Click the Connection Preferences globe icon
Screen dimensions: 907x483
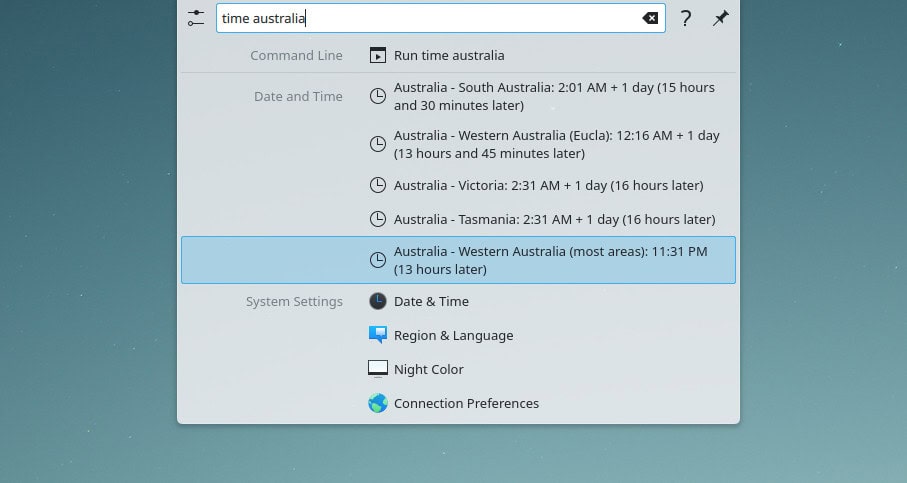tap(377, 404)
